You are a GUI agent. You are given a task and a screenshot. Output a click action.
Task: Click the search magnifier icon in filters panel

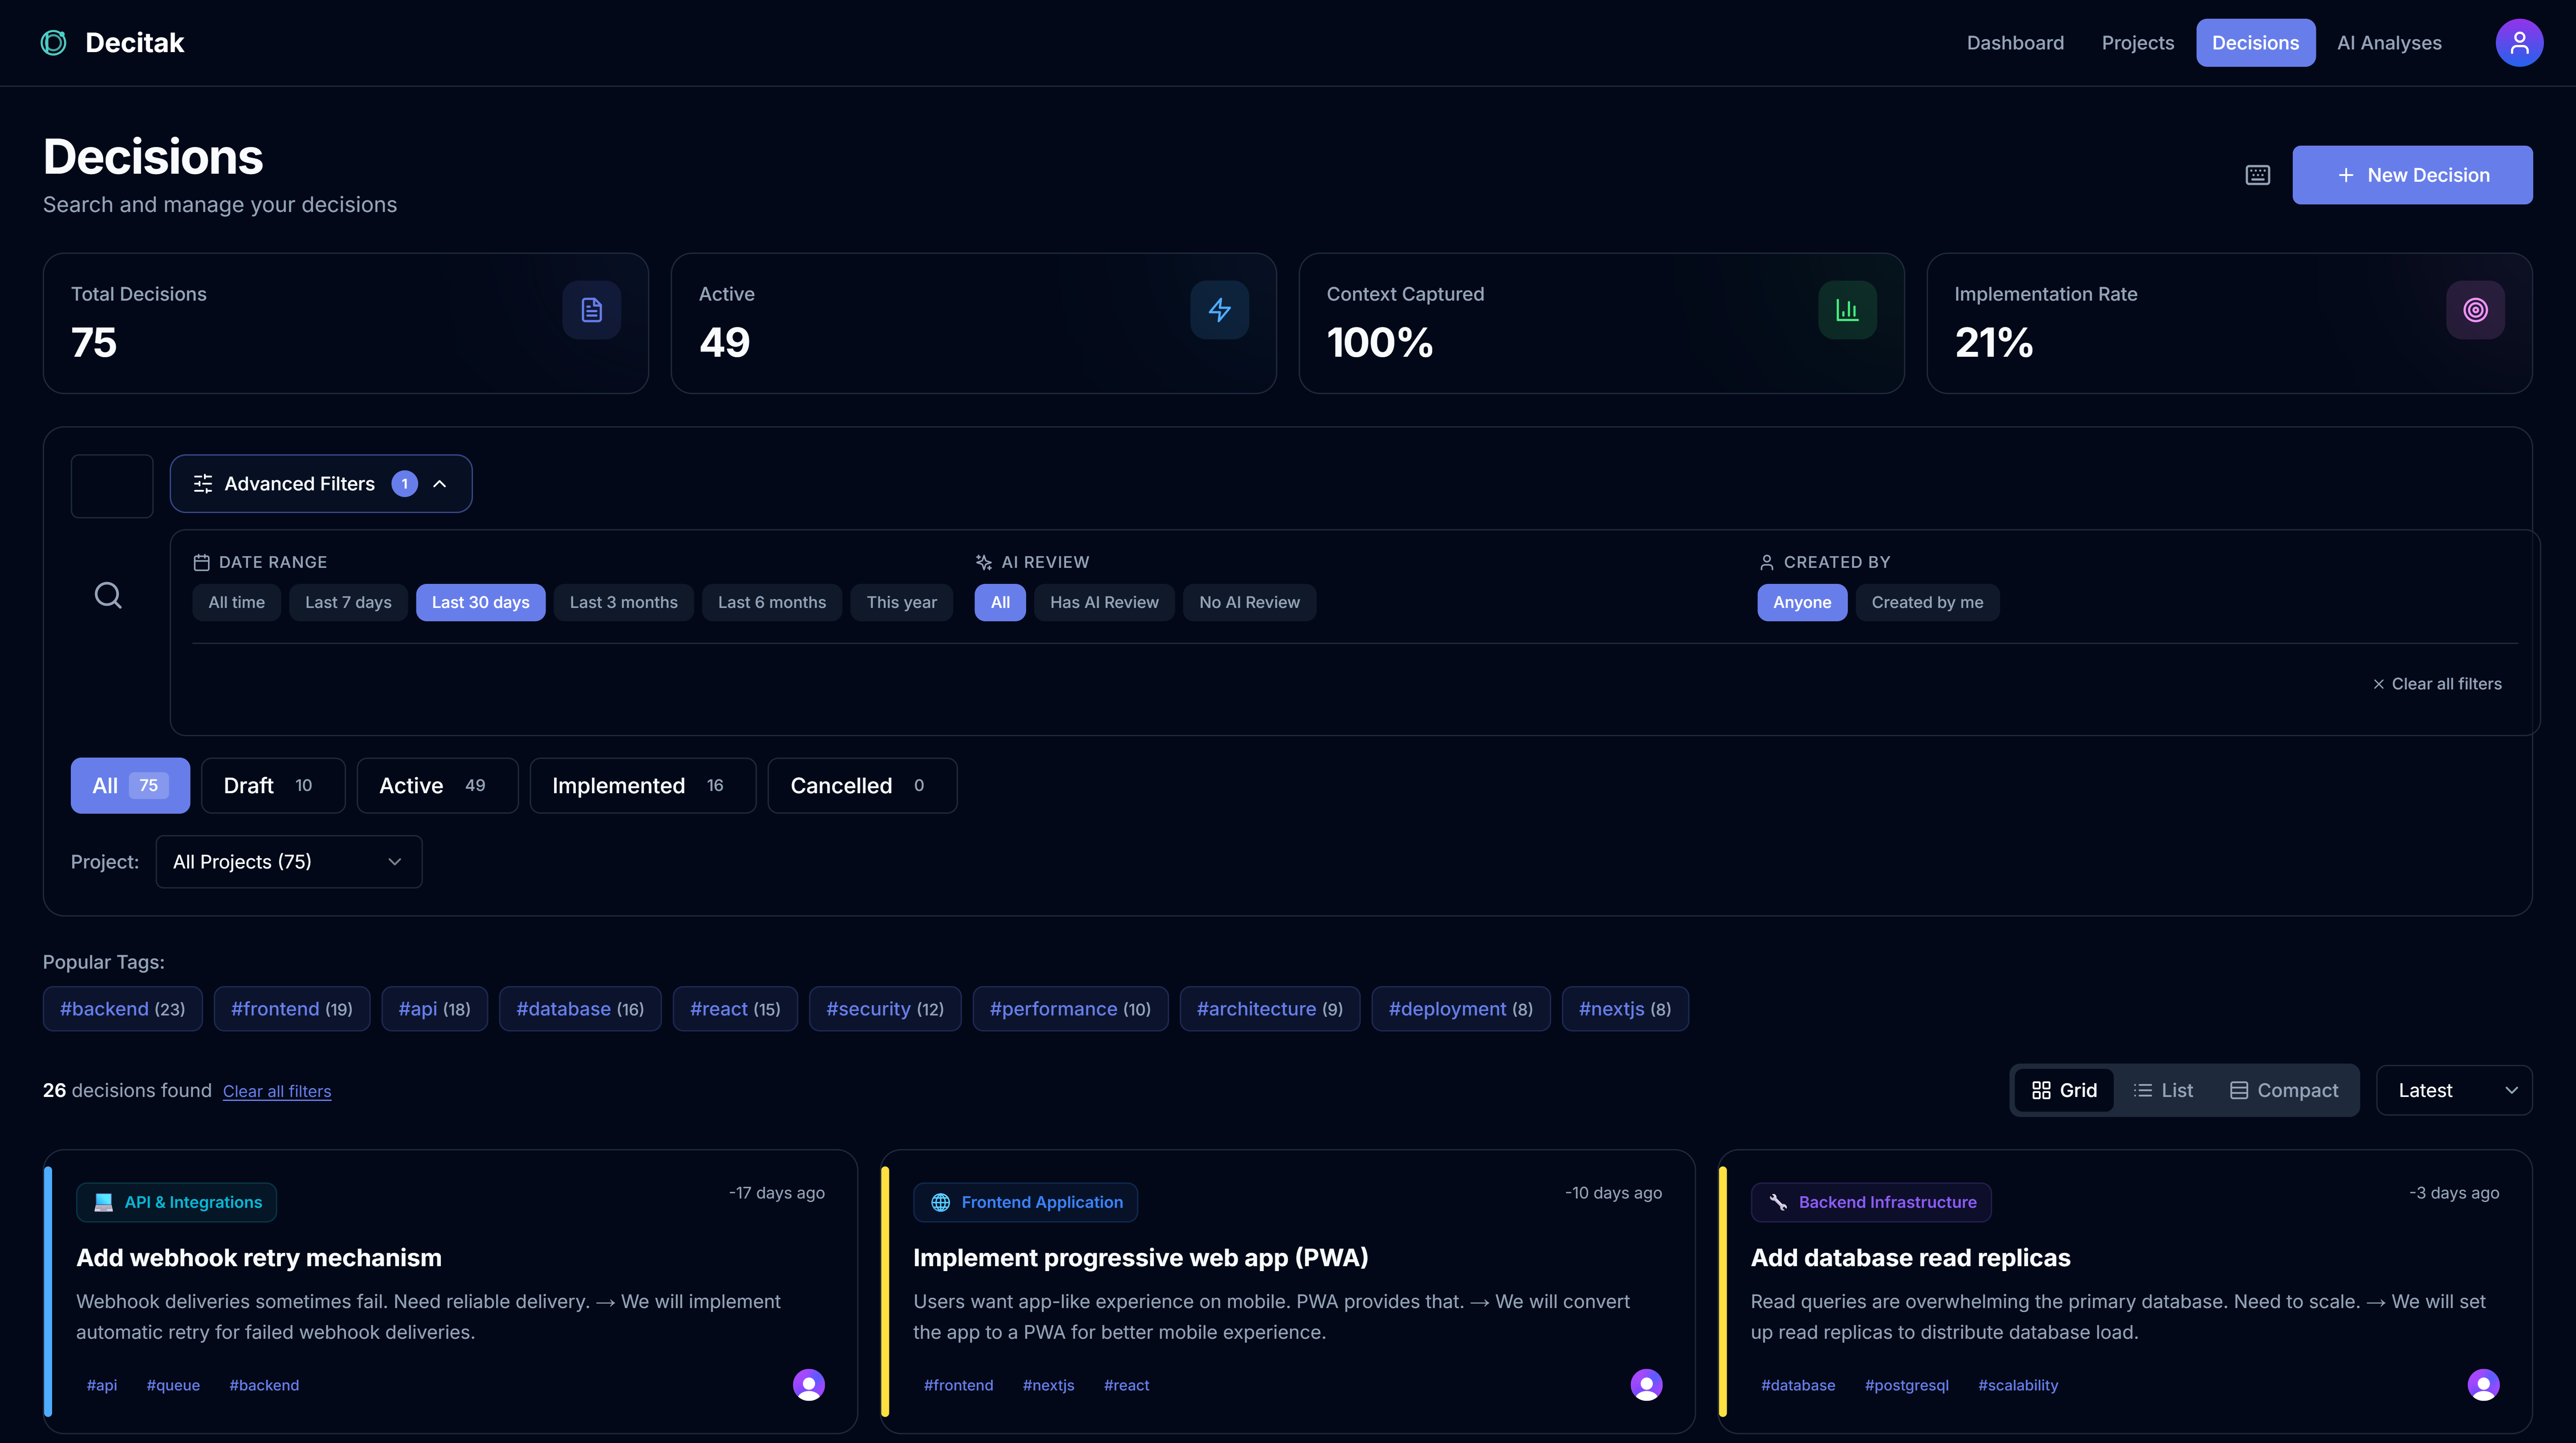(108, 594)
